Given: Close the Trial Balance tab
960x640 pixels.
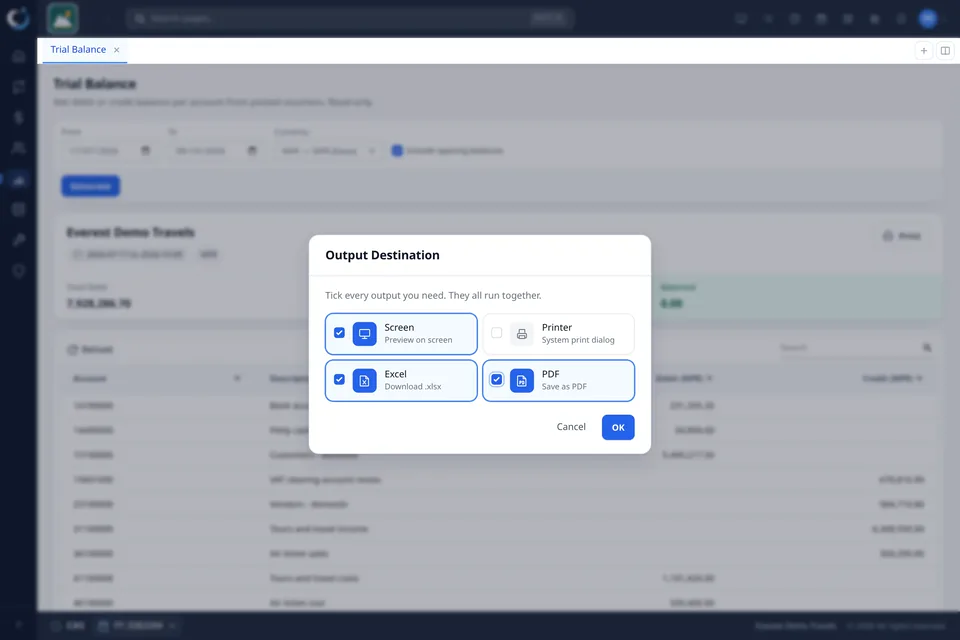Looking at the screenshot, I should [116, 50].
